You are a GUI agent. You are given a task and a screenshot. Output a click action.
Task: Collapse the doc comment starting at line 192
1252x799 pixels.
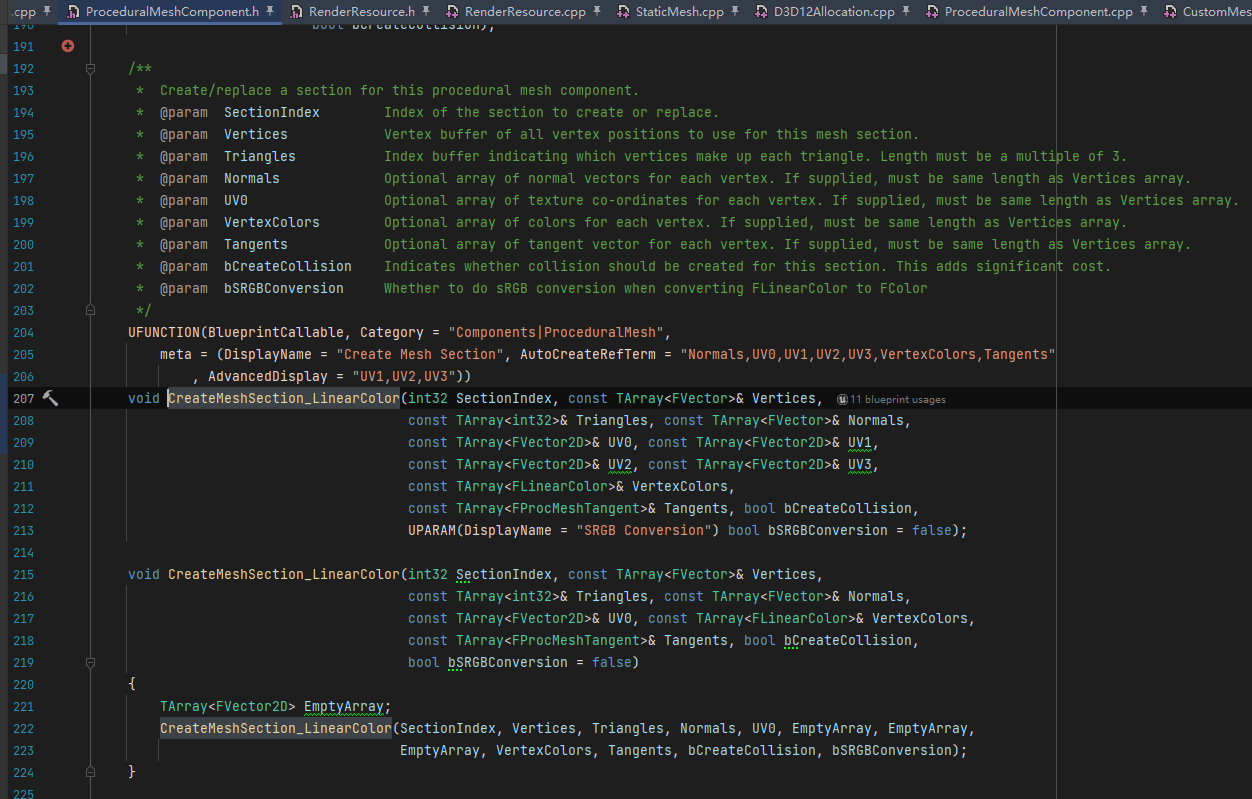point(90,68)
